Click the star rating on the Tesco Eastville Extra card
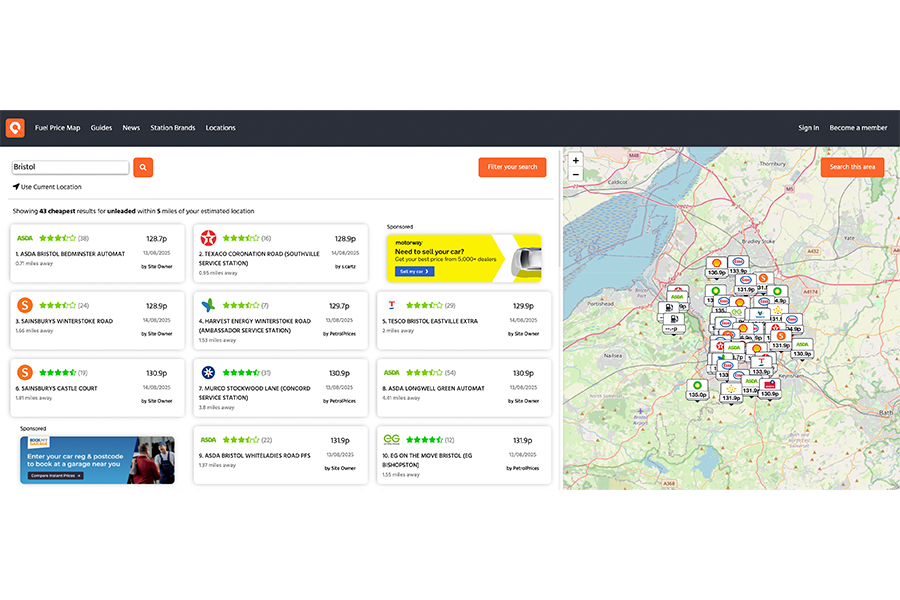Viewport: 900px width, 600px height. [x=424, y=305]
